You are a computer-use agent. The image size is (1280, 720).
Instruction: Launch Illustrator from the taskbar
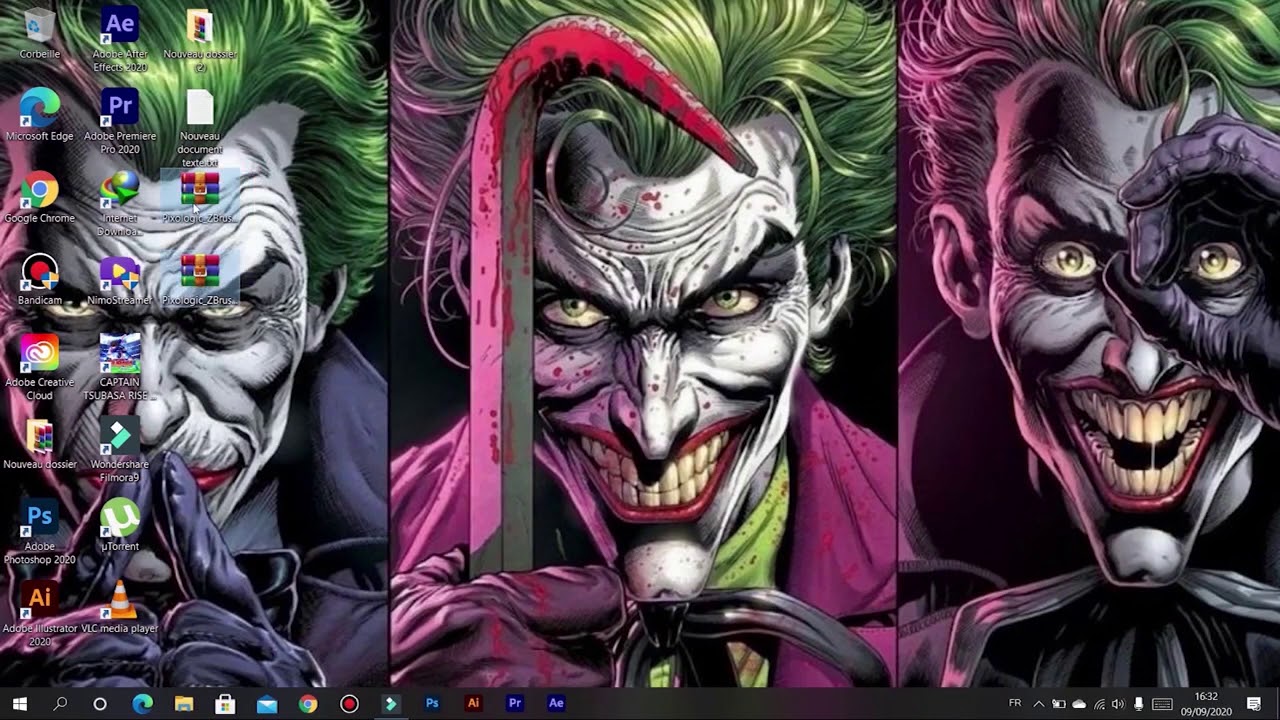point(474,704)
